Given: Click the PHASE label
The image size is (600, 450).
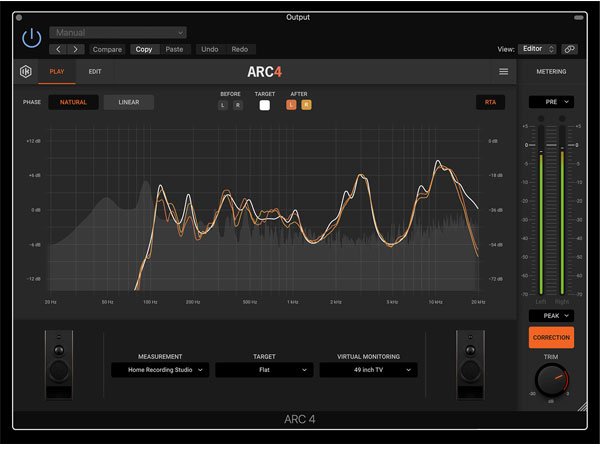Looking at the screenshot, I should 32,102.
